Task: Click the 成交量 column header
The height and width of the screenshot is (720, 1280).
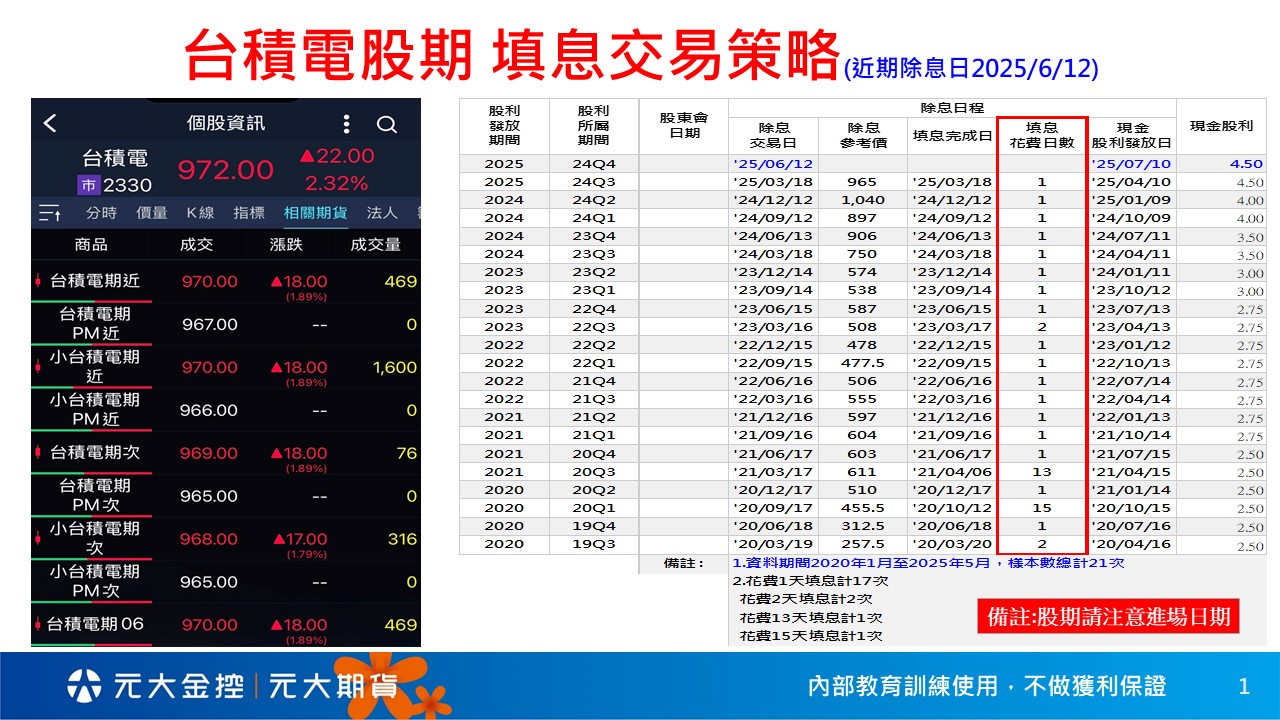Action: click(375, 245)
